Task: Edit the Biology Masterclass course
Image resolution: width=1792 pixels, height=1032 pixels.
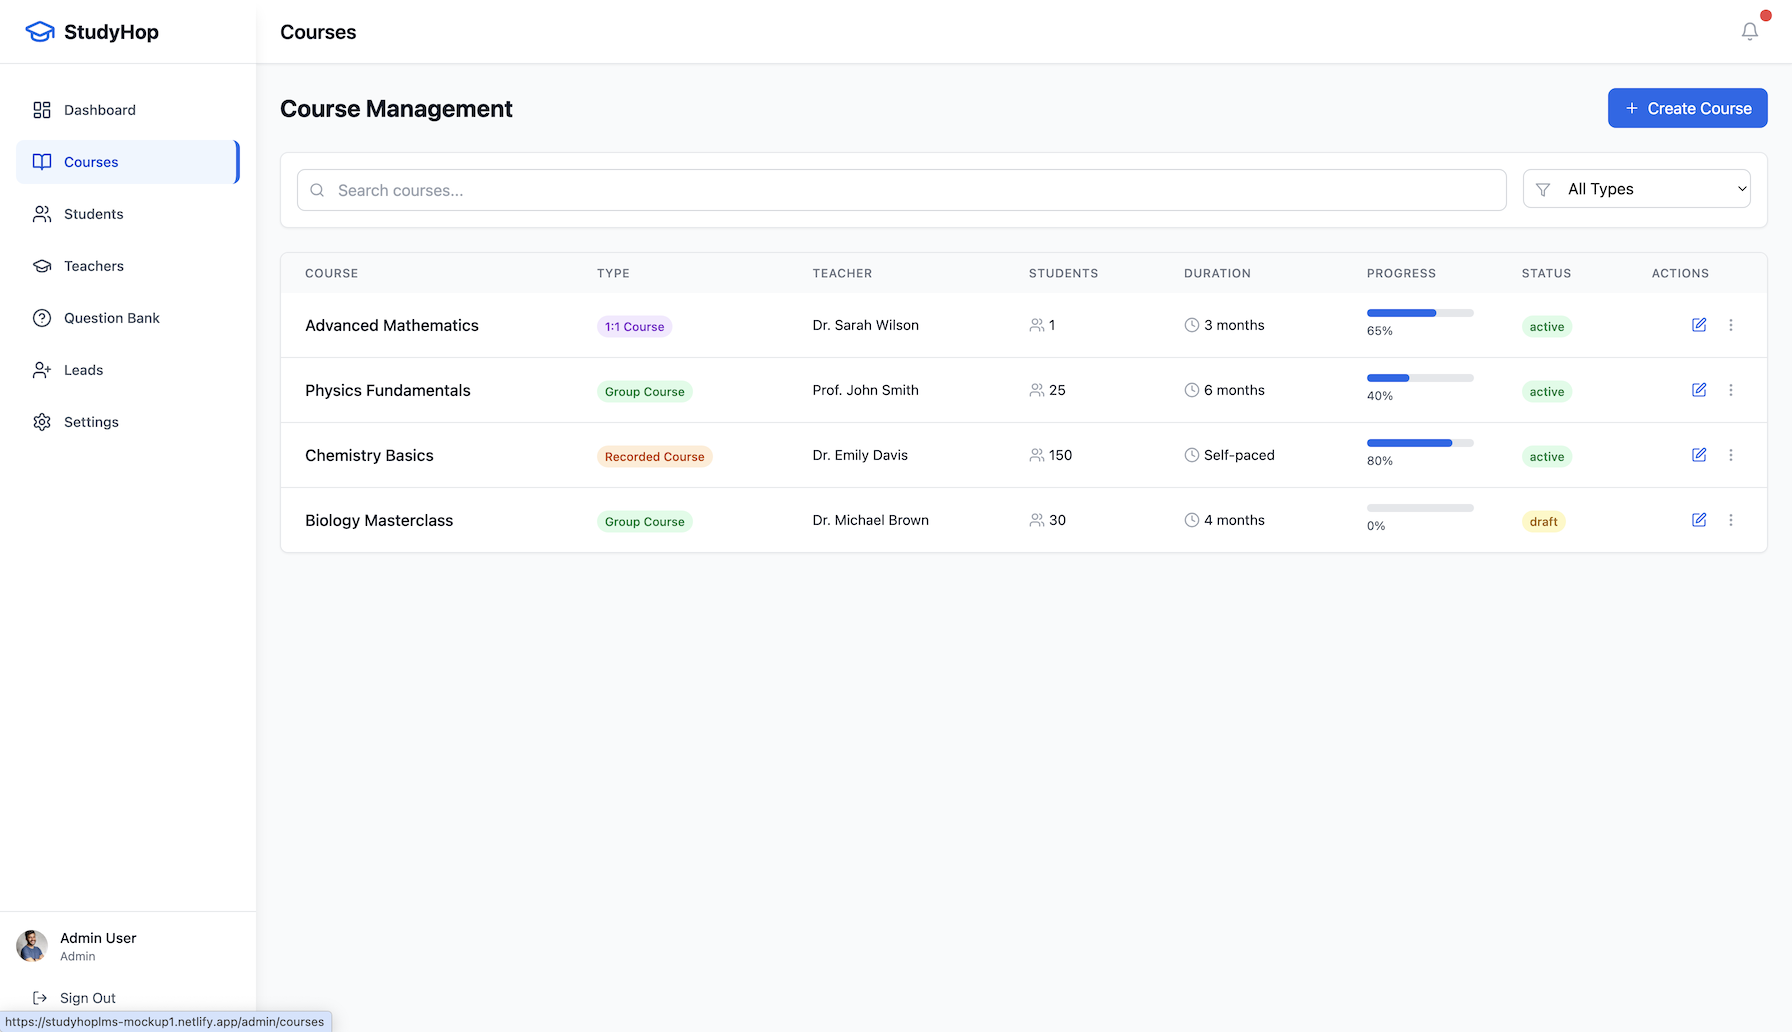Action: click(1698, 520)
